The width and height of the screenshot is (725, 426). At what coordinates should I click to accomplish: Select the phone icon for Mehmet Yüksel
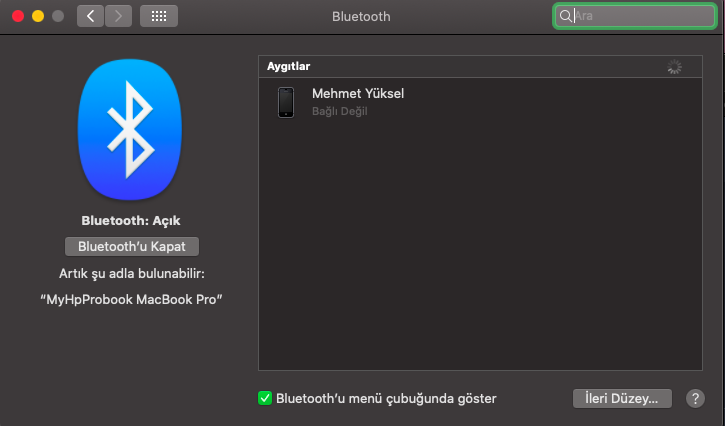click(286, 102)
